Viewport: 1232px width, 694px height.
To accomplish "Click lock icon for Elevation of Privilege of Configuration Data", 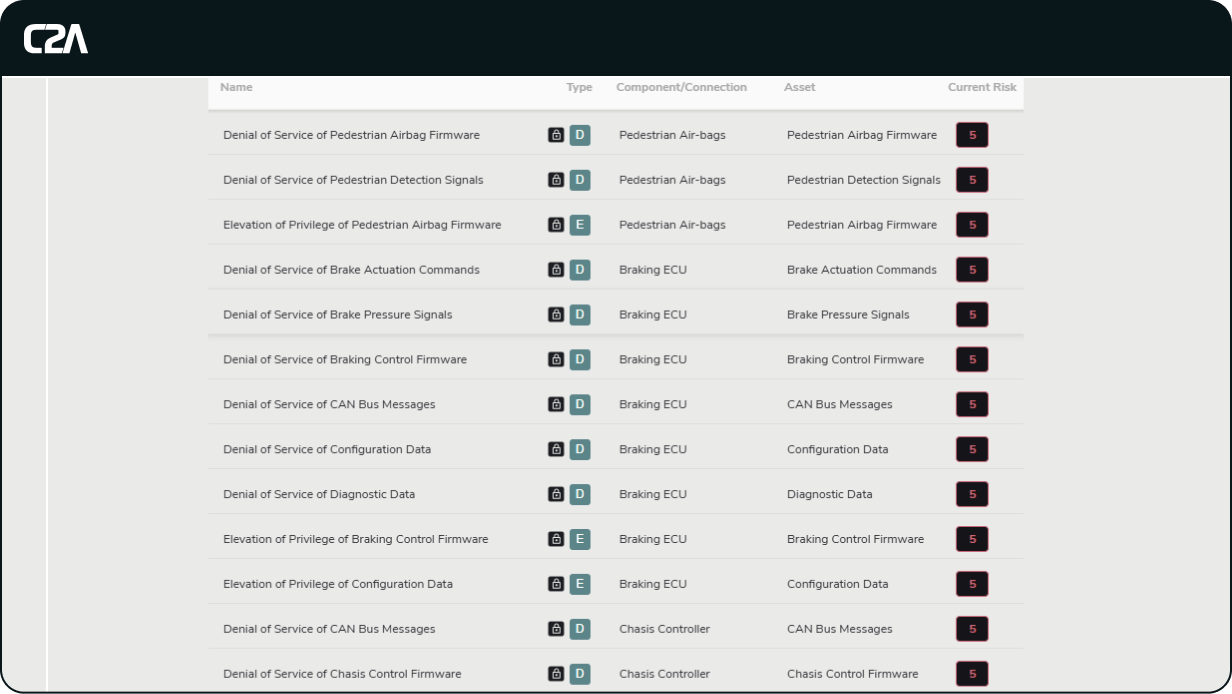I will (x=556, y=584).
